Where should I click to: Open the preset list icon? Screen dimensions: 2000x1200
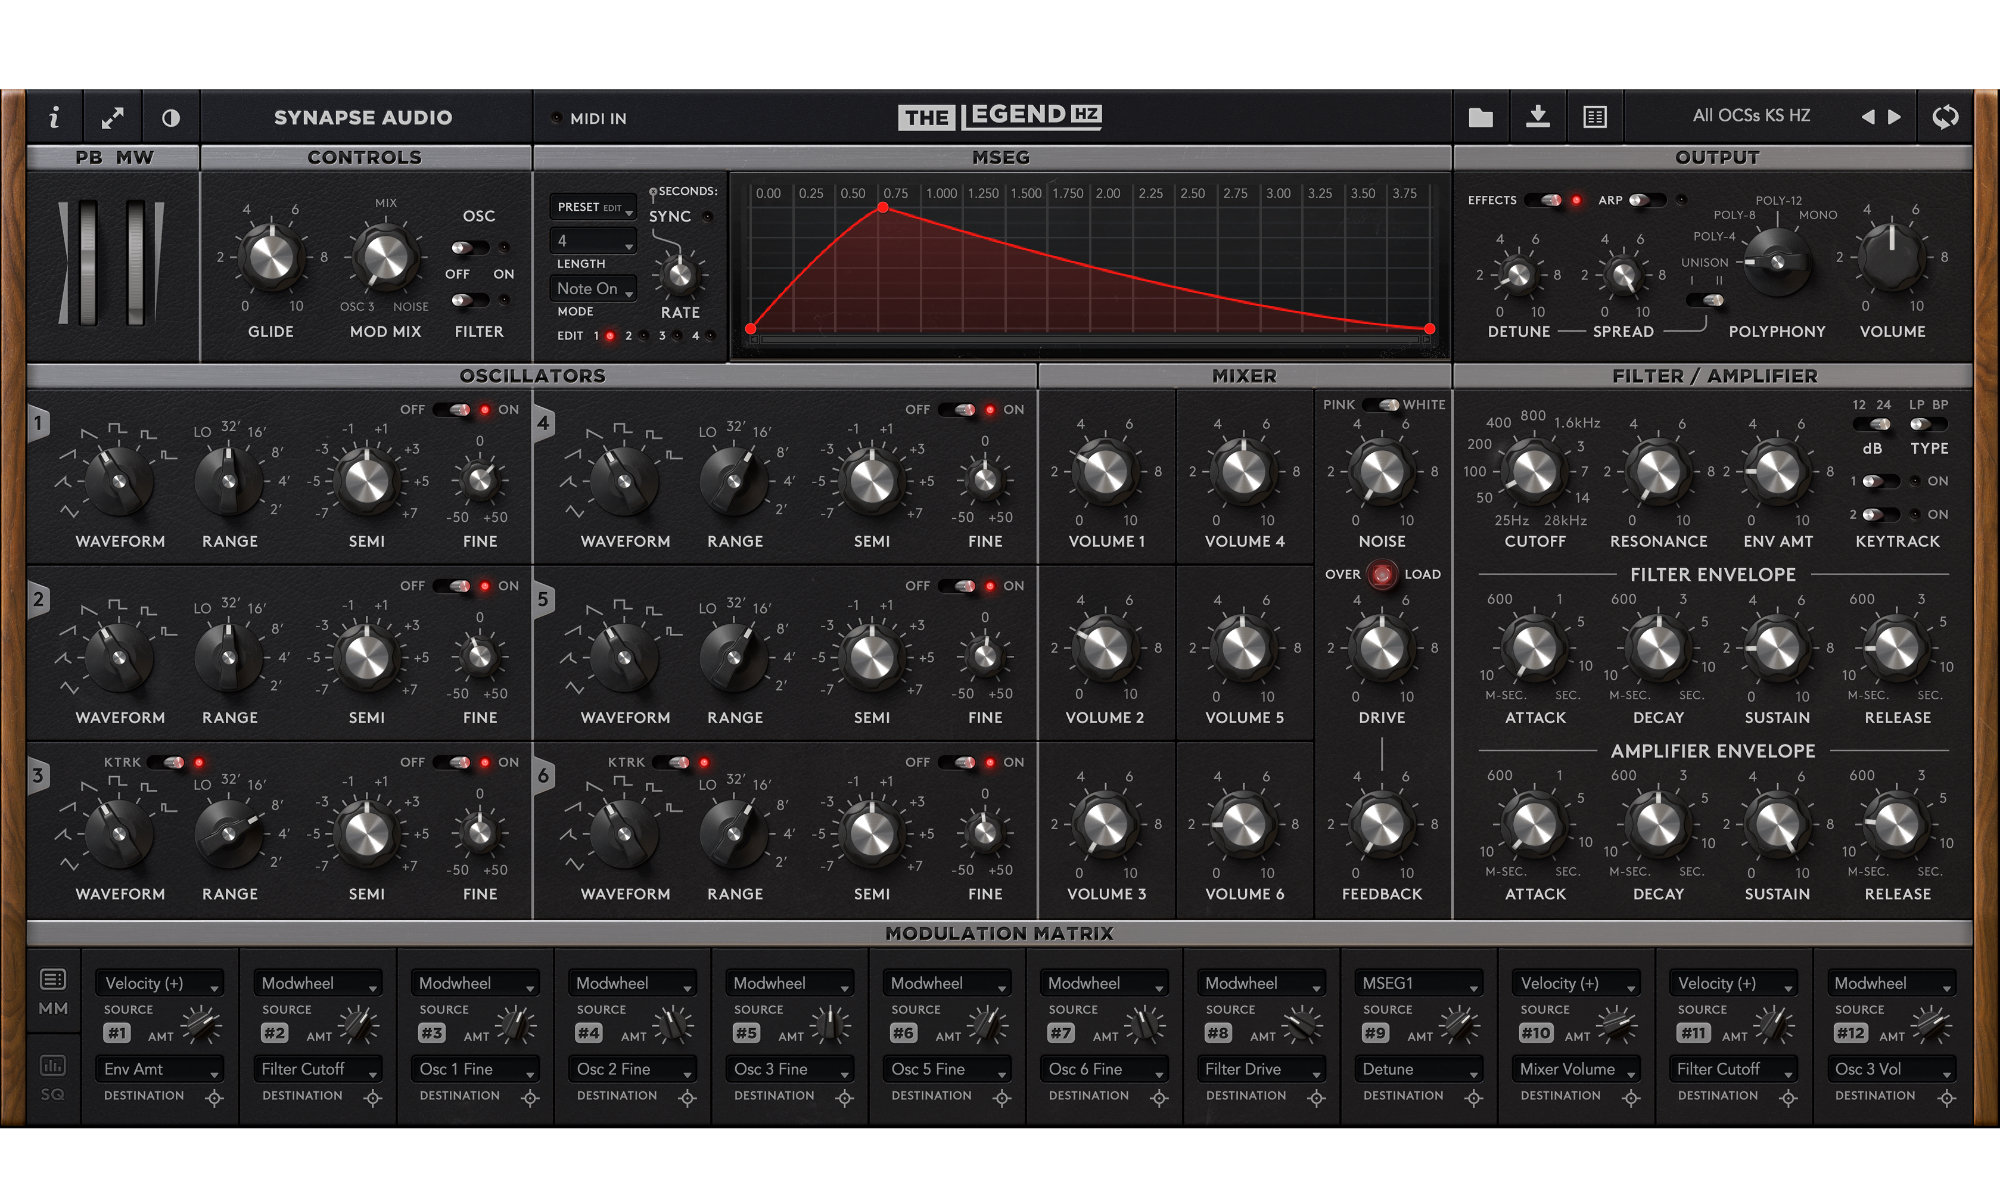tap(1595, 118)
